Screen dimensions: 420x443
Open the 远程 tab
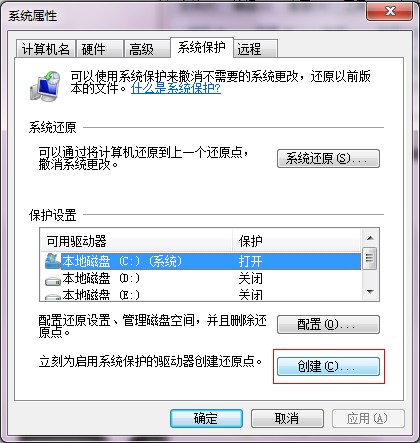[x=256, y=49]
